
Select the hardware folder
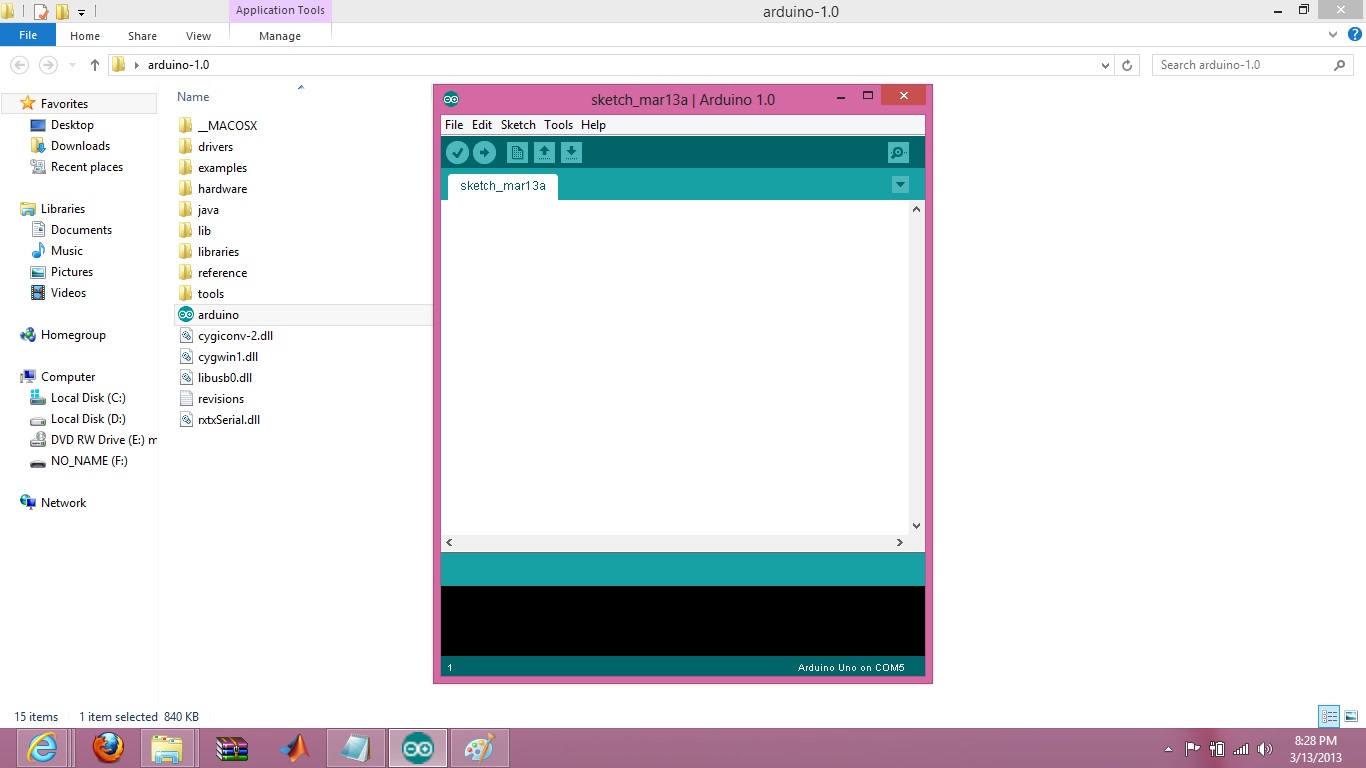tap(222, 189)
